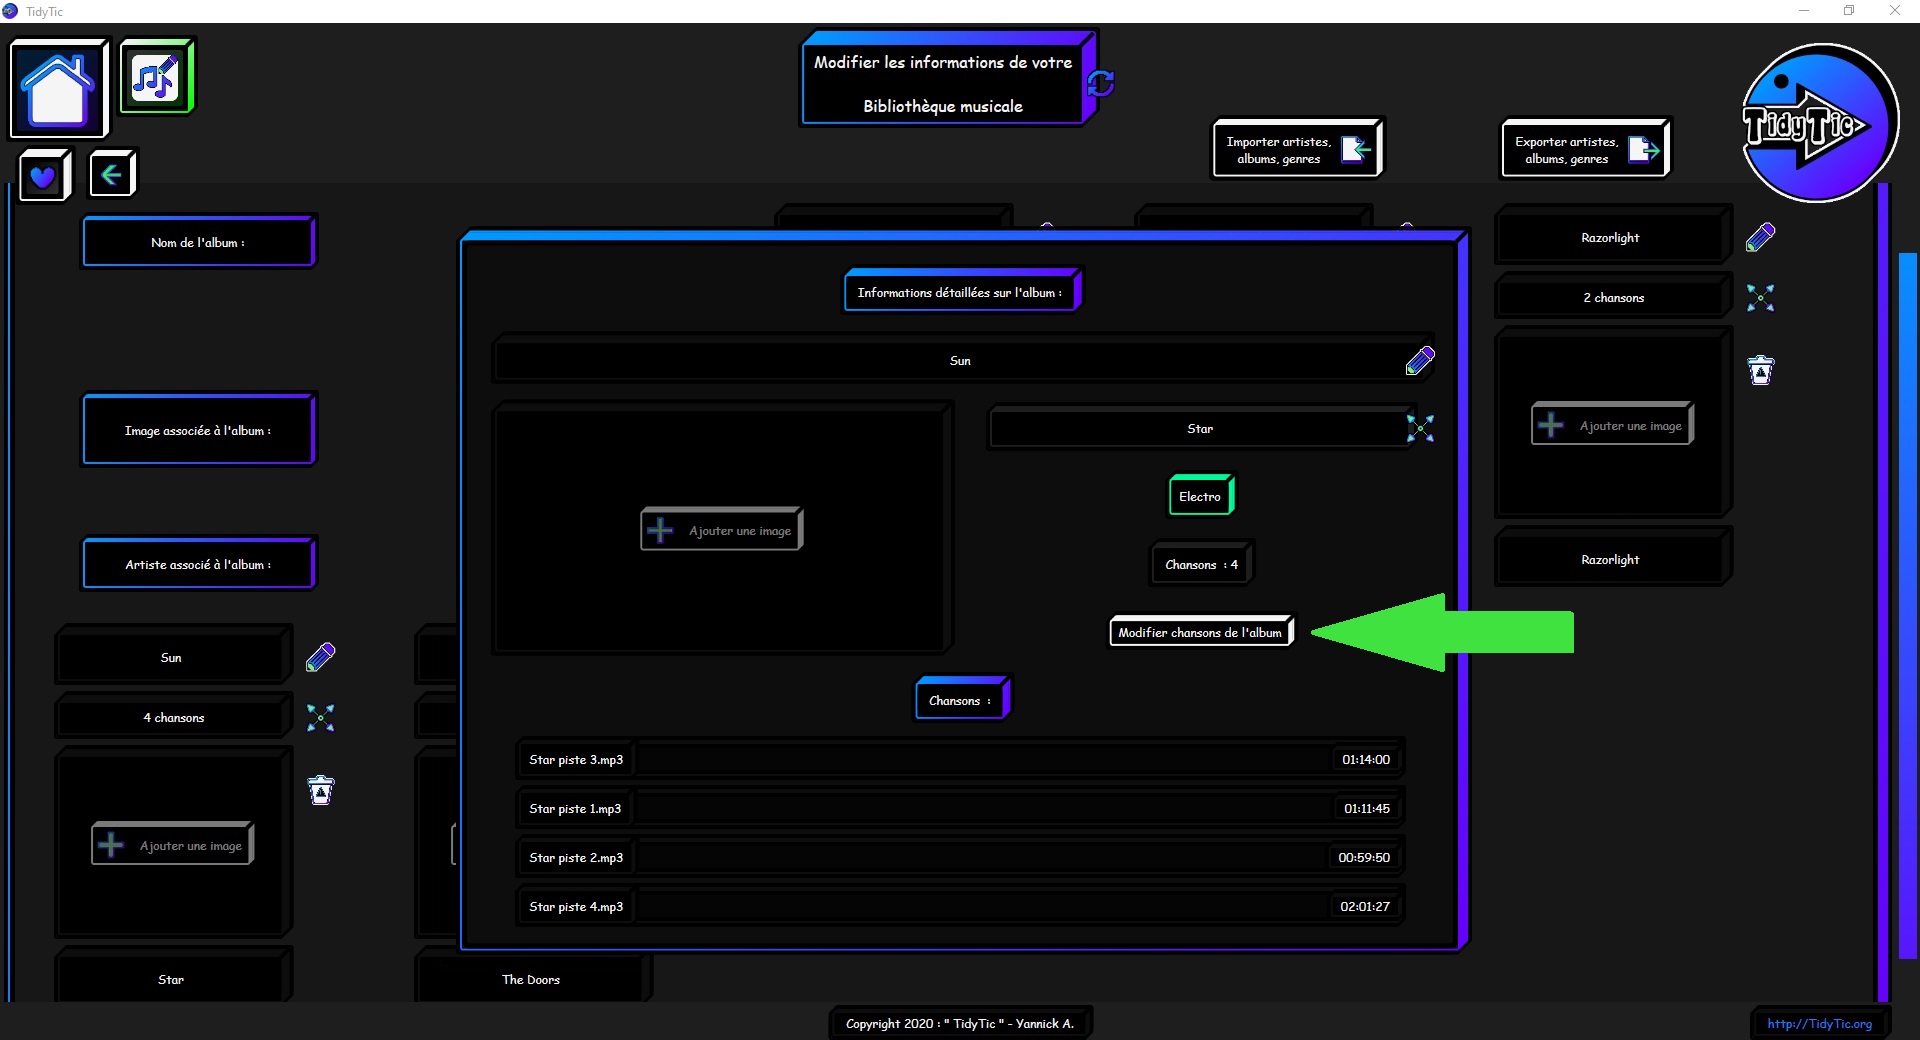Go back using the left arrow icon
This screenshot has height=1040, width=1920.
click(111, 175)
